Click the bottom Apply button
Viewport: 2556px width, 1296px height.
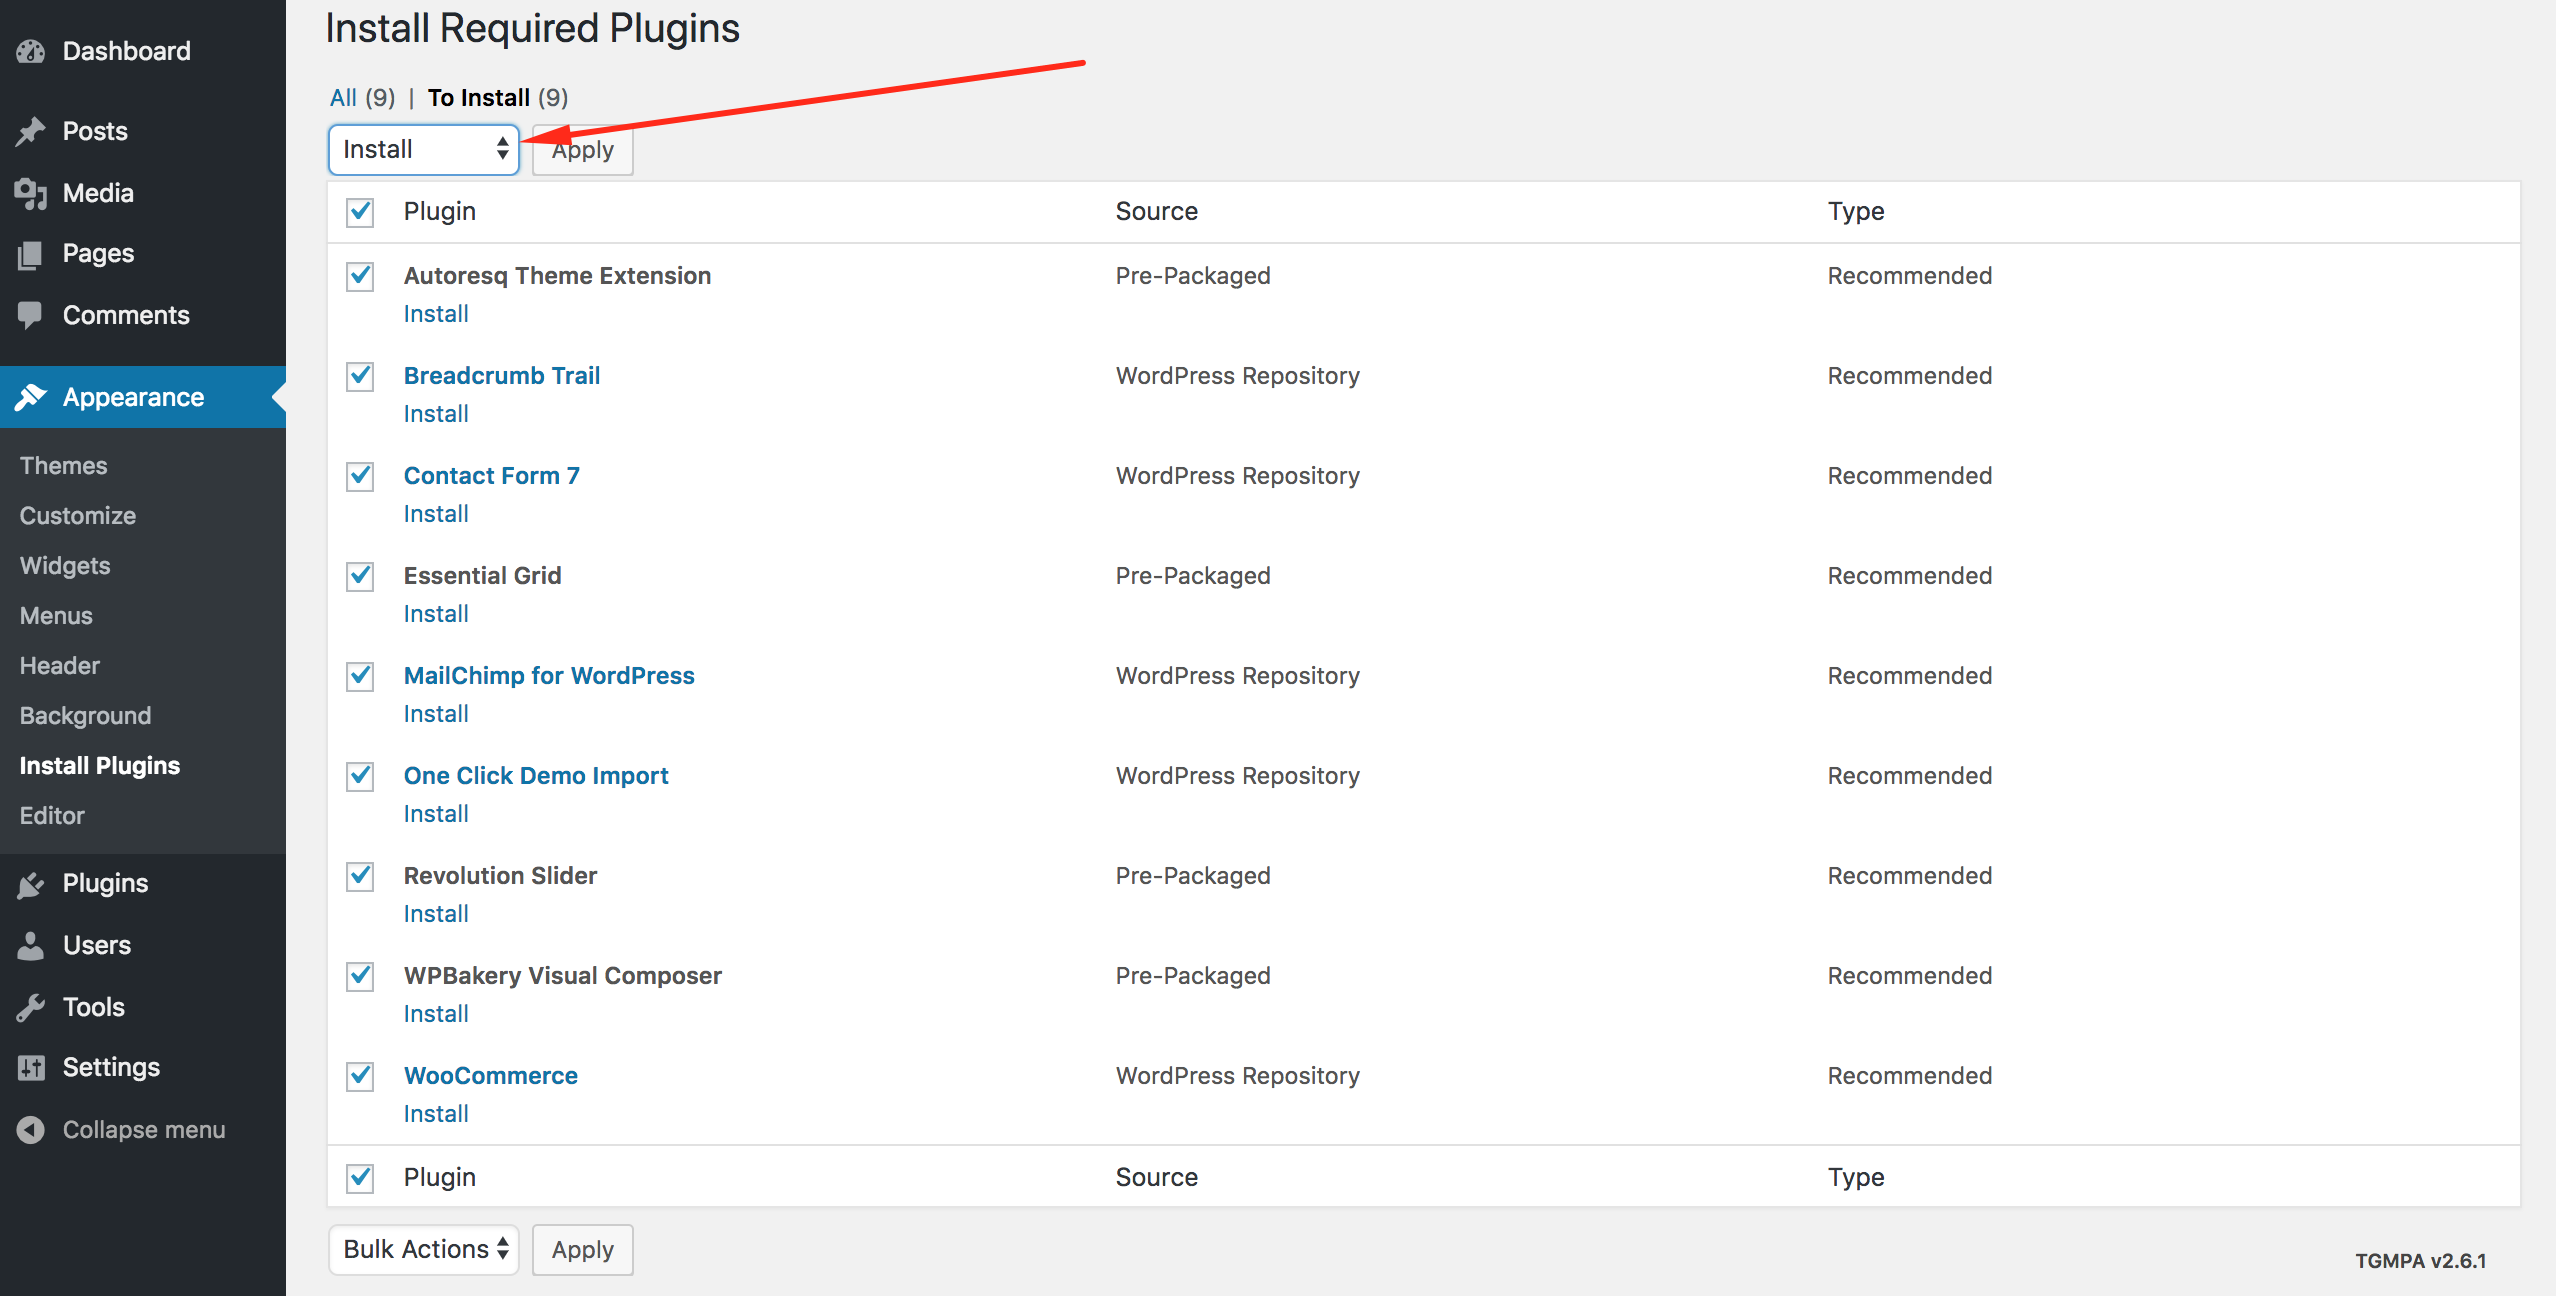coord(583,1250)
